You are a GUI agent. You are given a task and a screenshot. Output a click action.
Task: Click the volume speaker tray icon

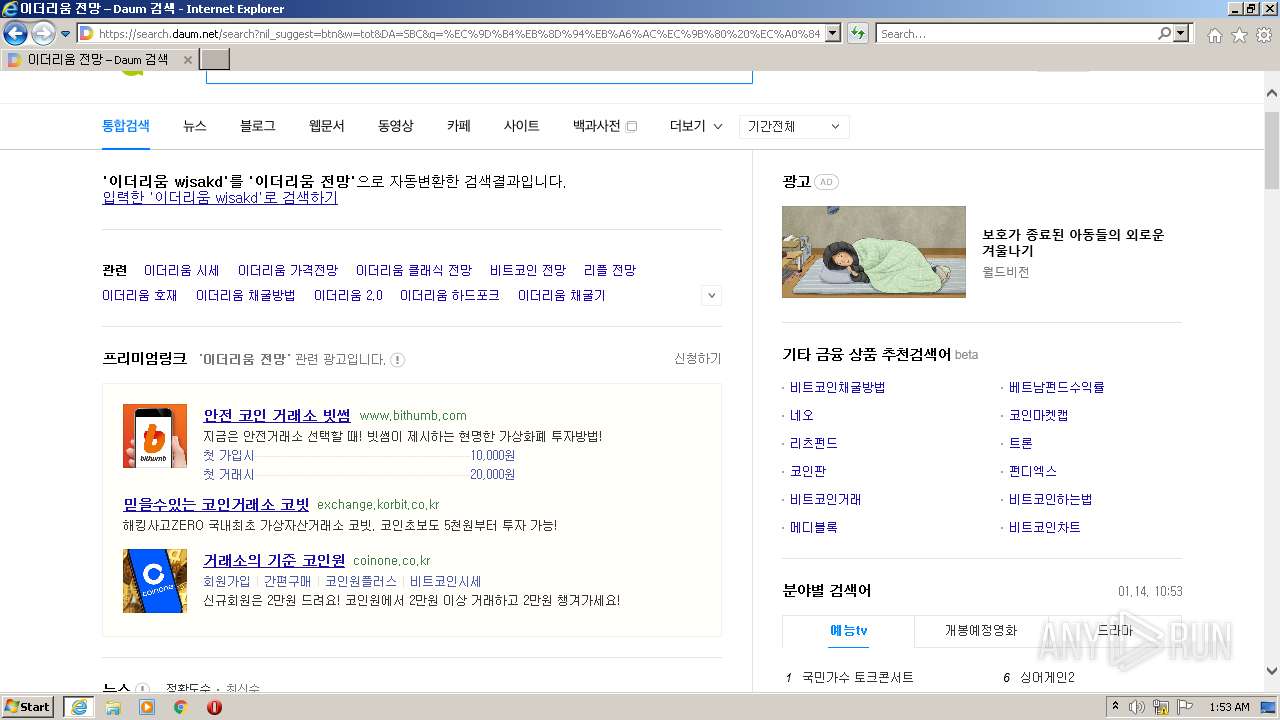click(1137, 707)
